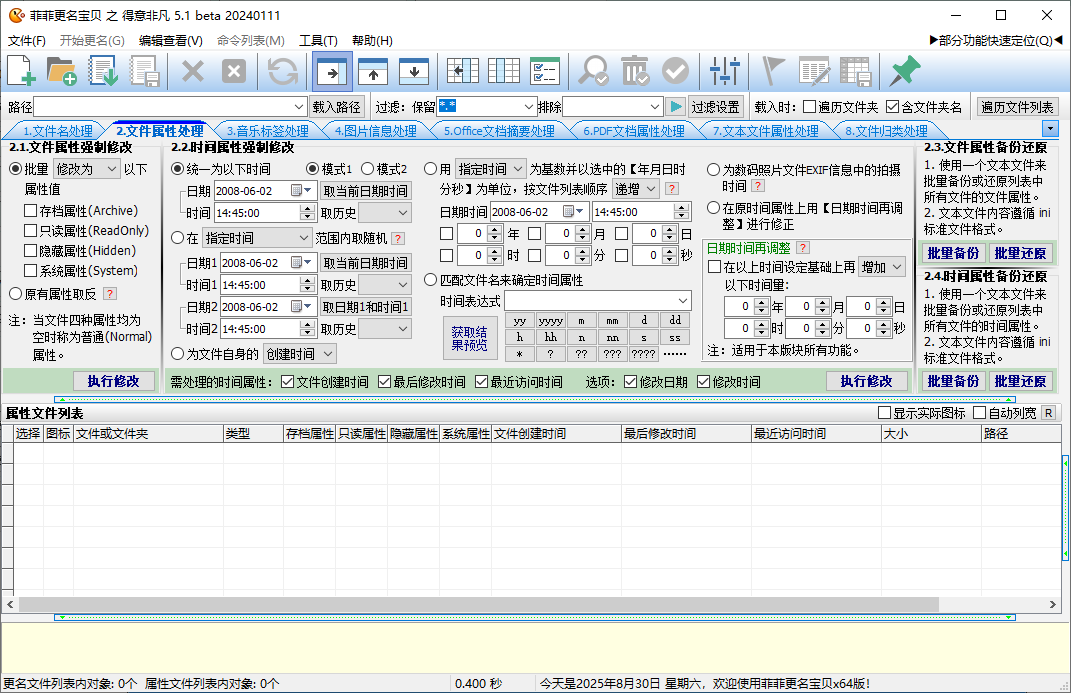This screenshot has width=1071, height=693.
Task: Open the 修改为 dropdown in batch section
Action: pyautogui.click(x=86, y=169)
